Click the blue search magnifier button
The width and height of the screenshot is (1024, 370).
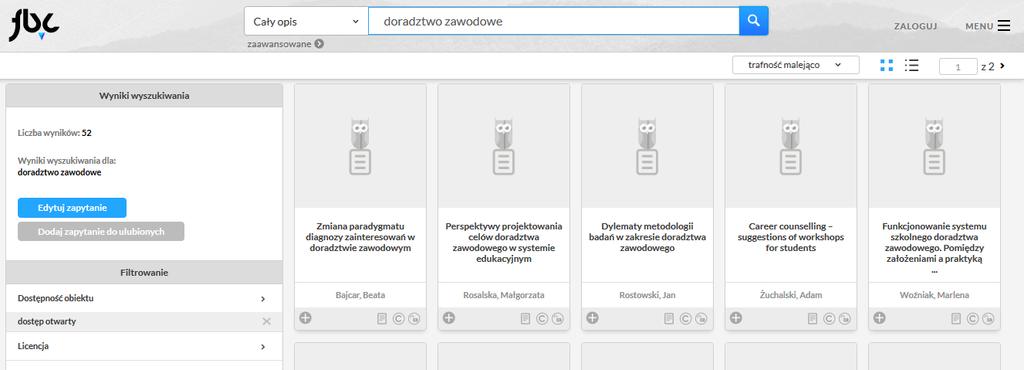pos(754,21)
